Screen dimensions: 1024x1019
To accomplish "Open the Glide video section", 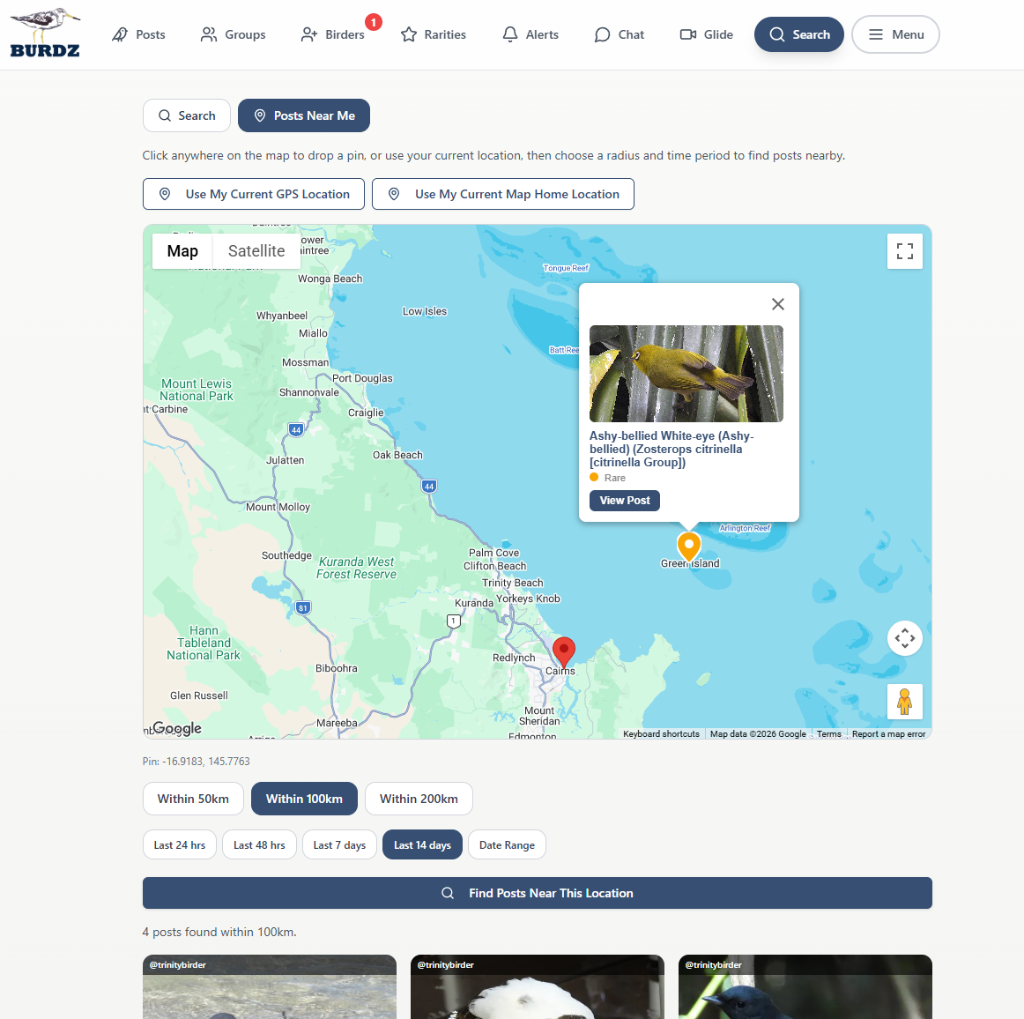I will click(x=707, y=35).
